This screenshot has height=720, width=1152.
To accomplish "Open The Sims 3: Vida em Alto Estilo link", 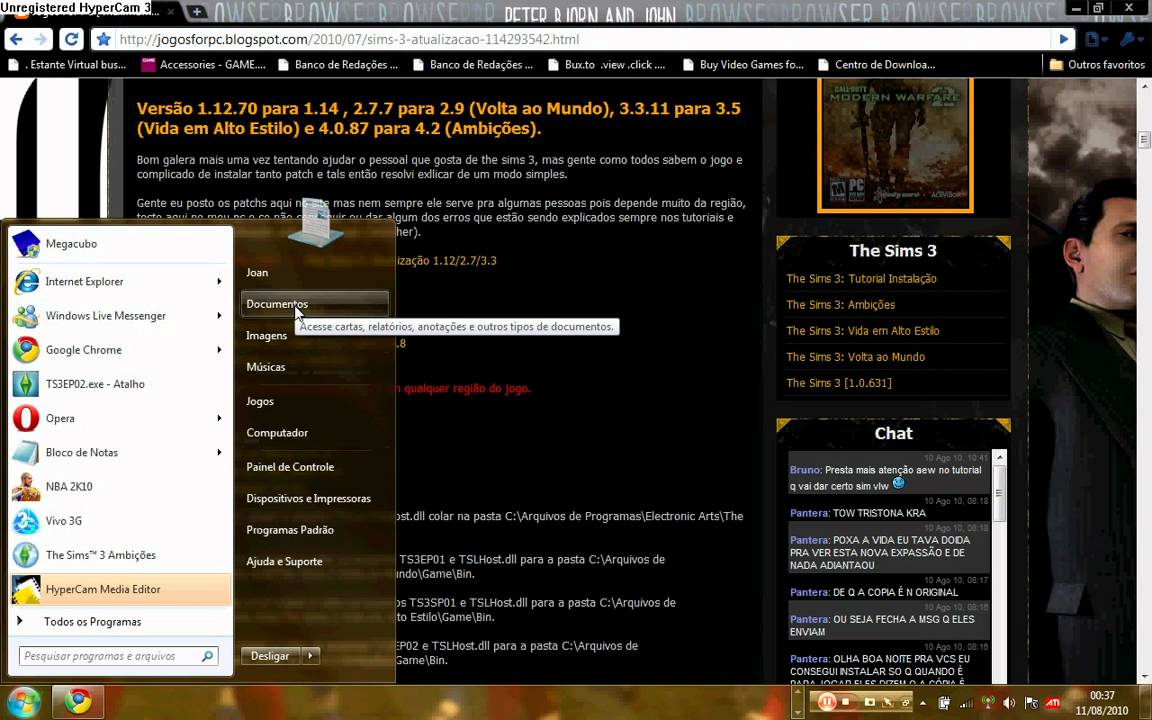I will tap(863, 331).
